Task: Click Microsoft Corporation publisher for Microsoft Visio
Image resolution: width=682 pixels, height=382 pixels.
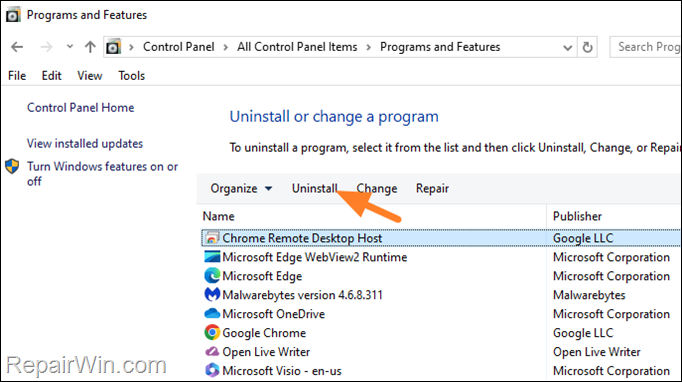Action: pyautogui.click(x=611, y=371)
